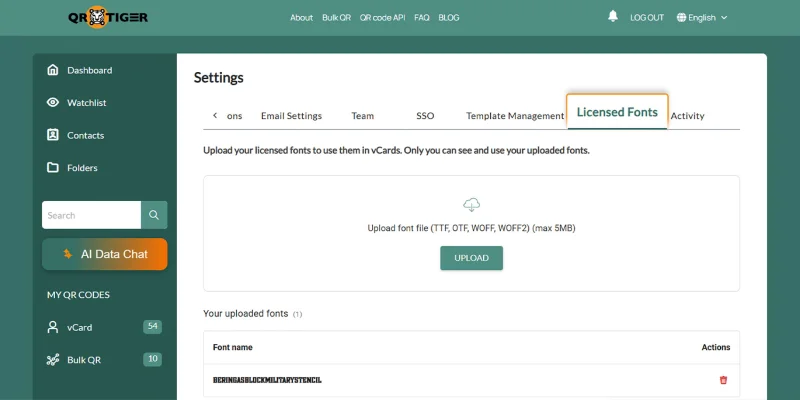Open the English language dropdown
Viewport: 800px width, 400px height.
click(x=702, y=17)
